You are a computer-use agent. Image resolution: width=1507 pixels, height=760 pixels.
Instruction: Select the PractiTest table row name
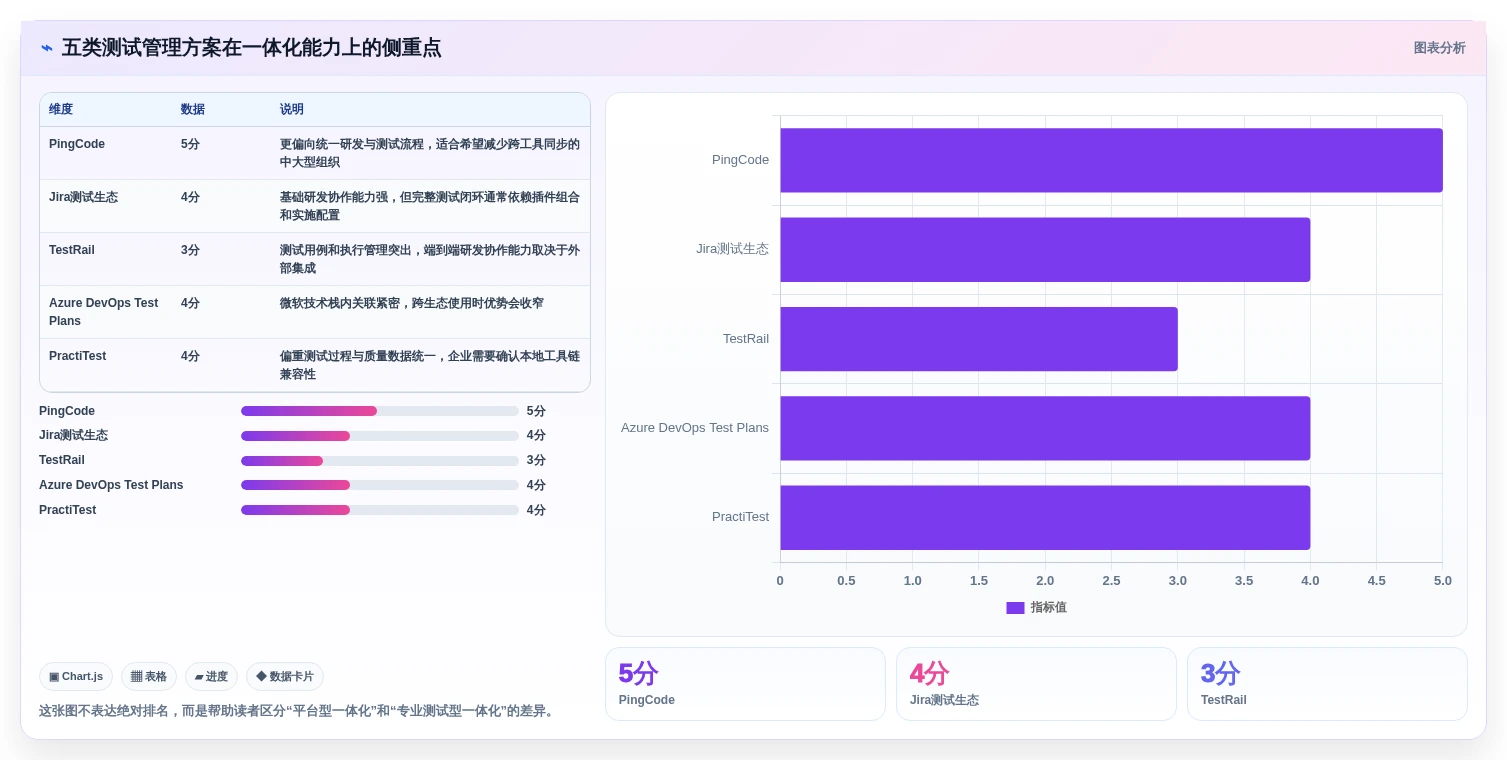(x=77, y=356)
